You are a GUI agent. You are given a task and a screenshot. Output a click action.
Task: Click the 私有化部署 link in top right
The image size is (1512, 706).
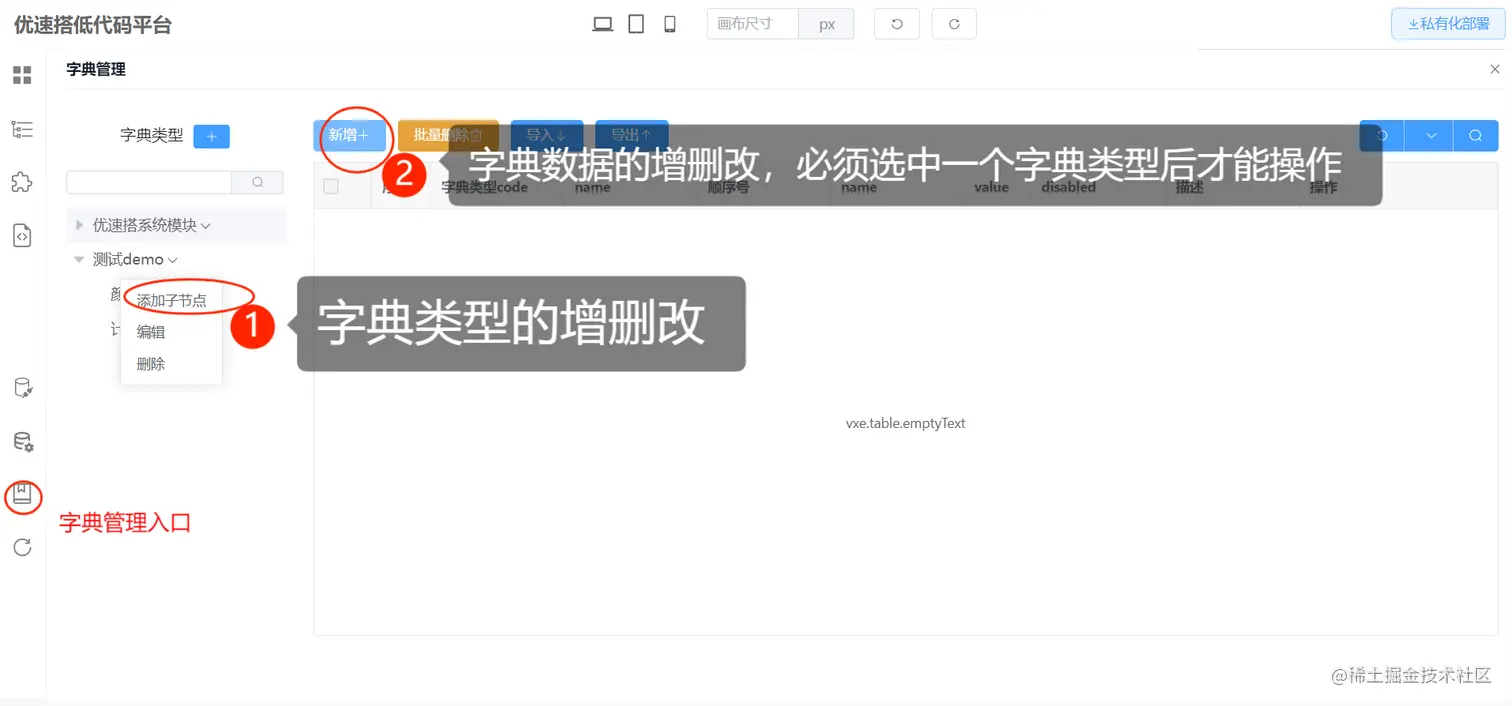[x=1447, y=23]
